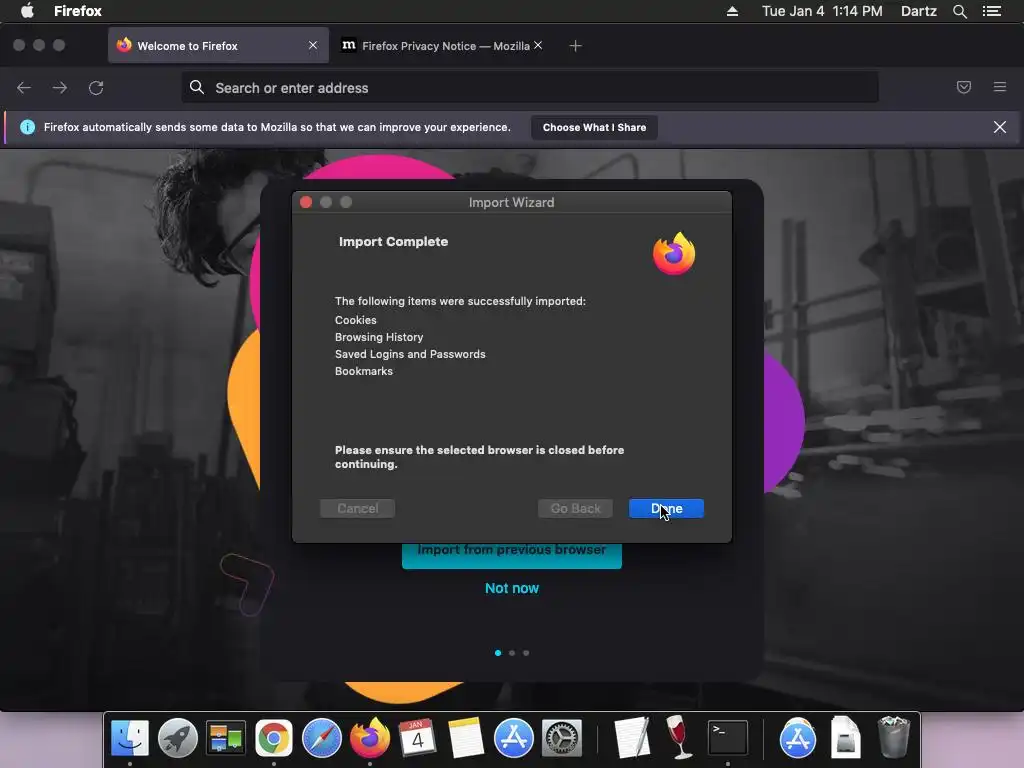Click the Cookies imported item text
Screen dimensions: 1024x768
coord(356,320)
